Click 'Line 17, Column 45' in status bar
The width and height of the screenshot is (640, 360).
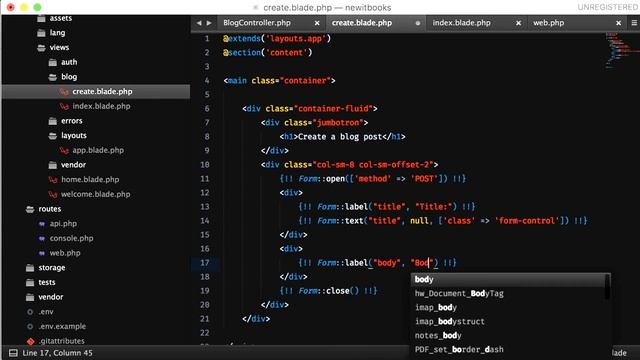pyautogui.click(x=58, y=353)
